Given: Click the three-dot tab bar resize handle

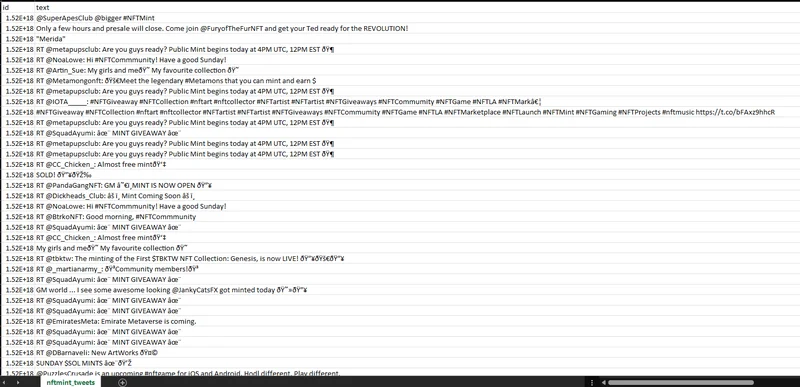Looking at the screenshot, I should click(x=592, y=382).
